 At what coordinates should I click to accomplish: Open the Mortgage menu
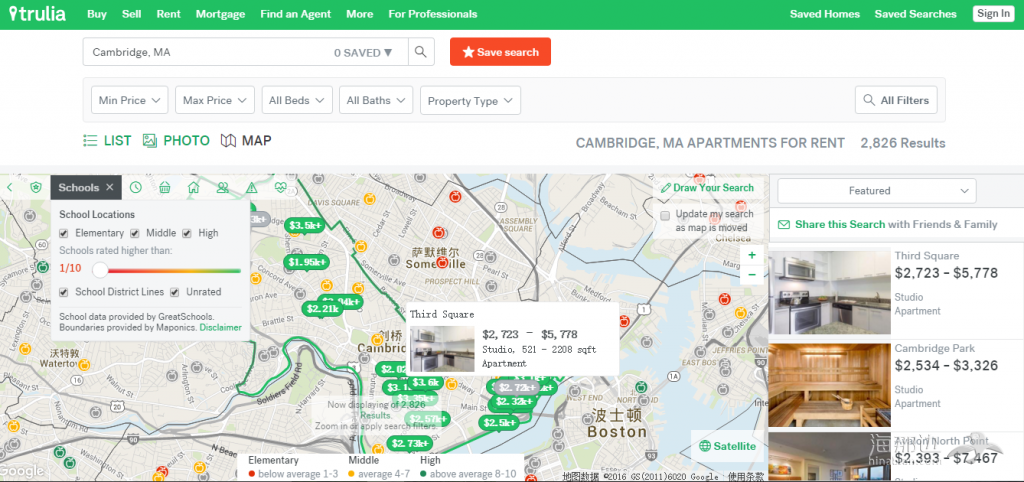[x=221, y=14]
